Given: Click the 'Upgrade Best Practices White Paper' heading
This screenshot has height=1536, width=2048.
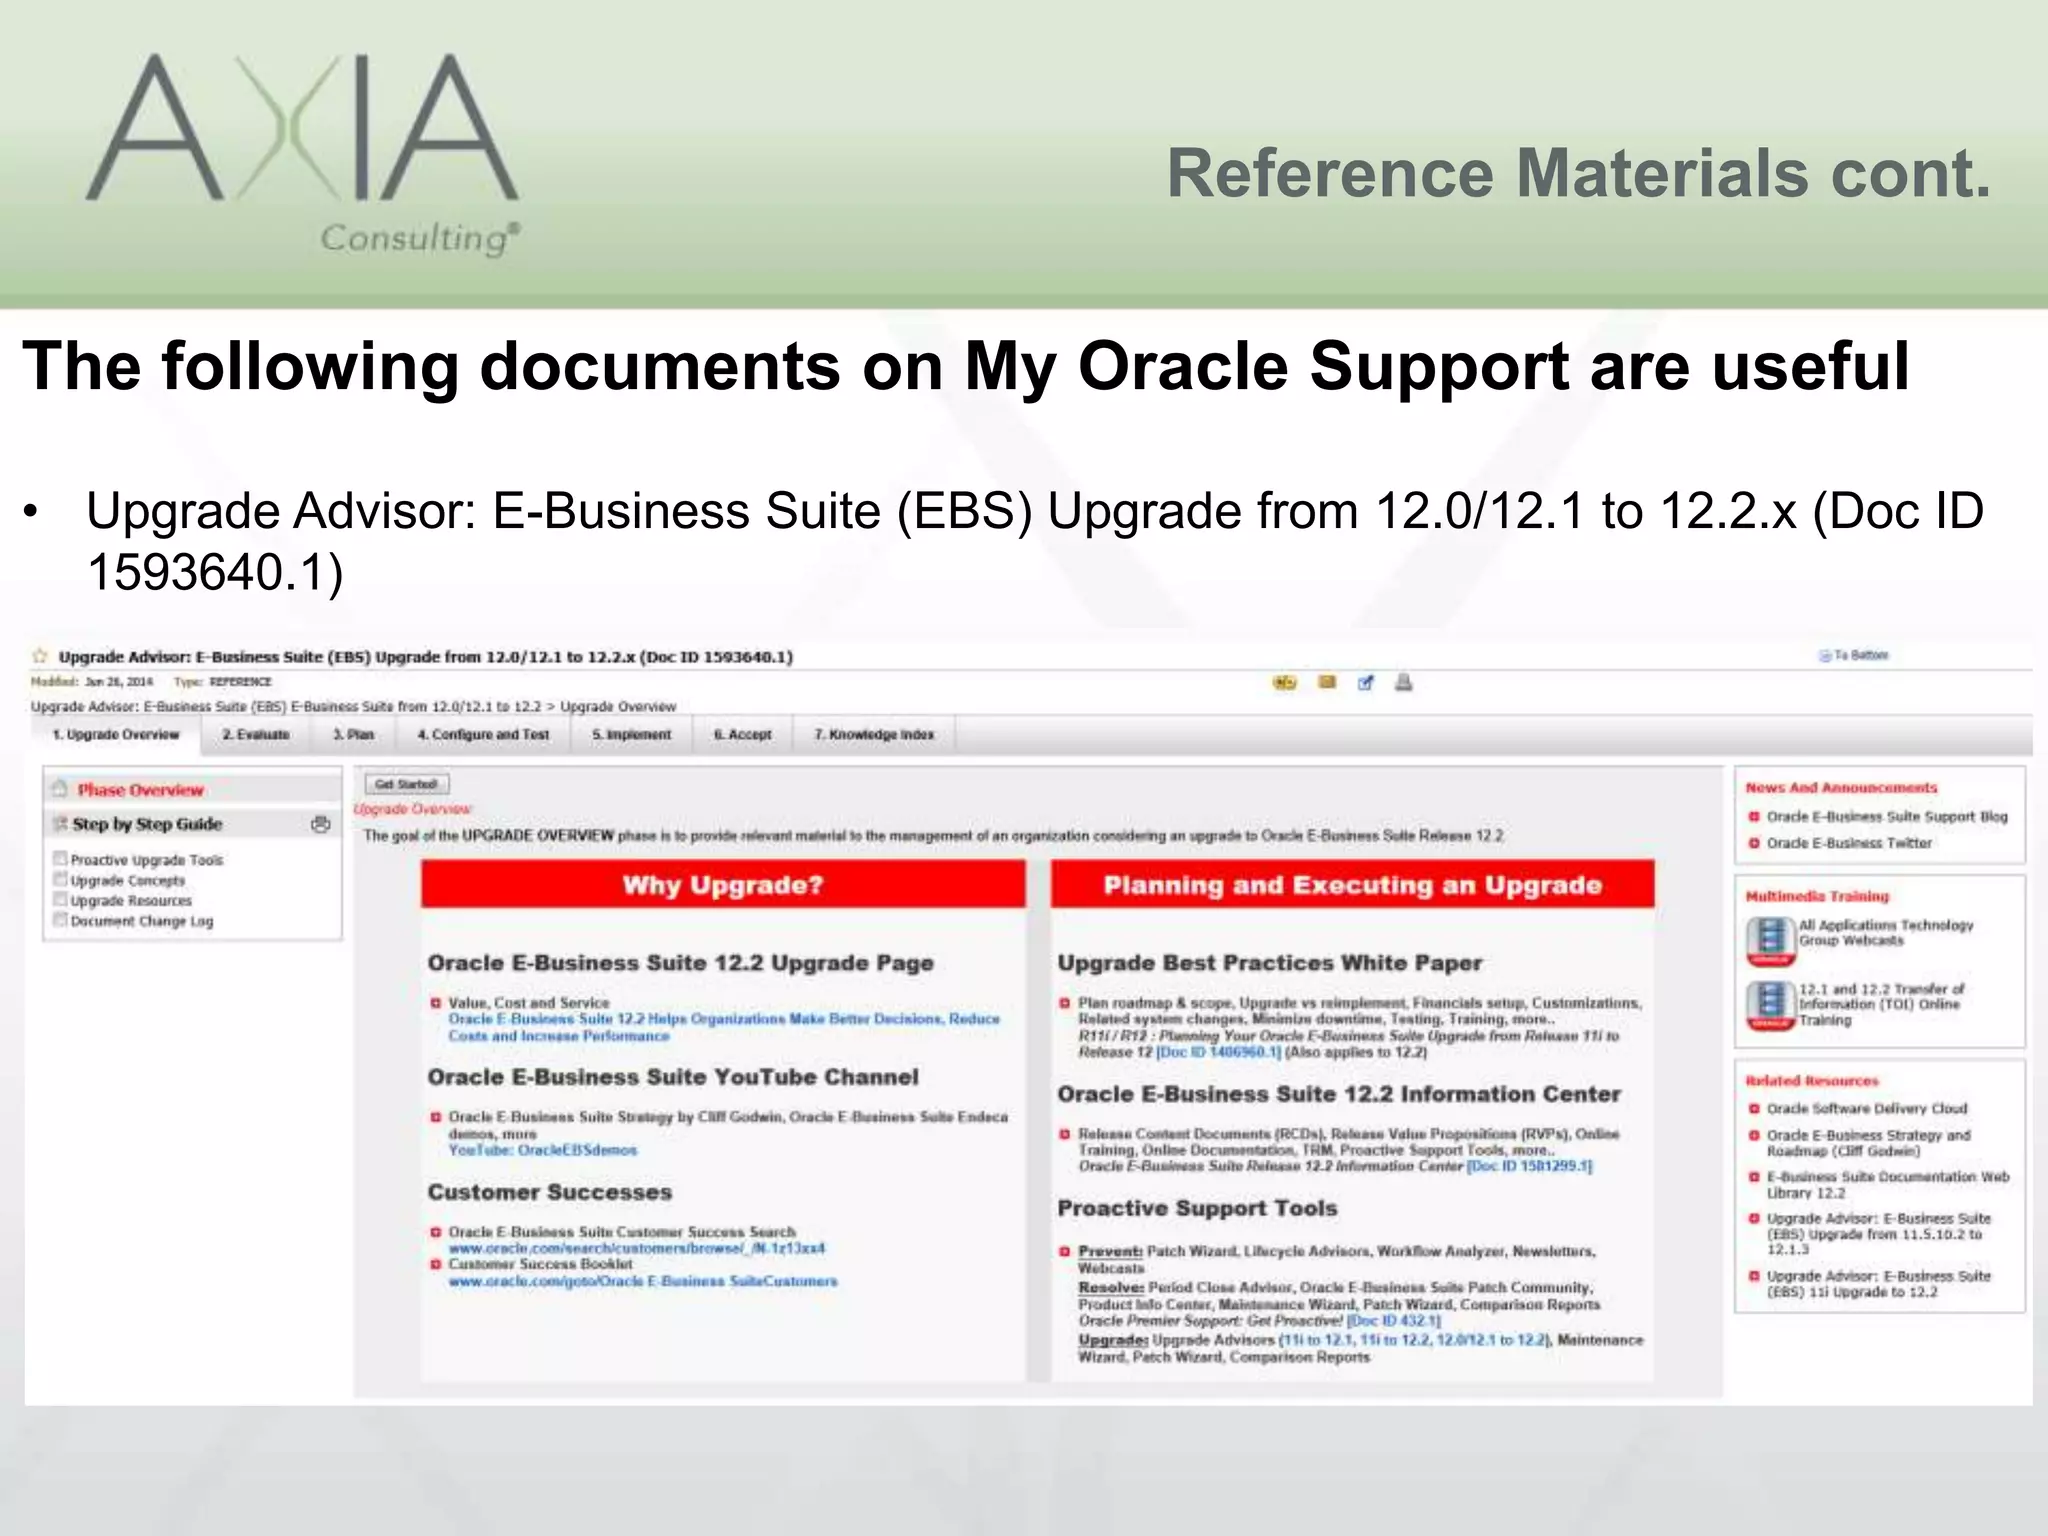Looking at the screenshot, I should point(1270,963).
